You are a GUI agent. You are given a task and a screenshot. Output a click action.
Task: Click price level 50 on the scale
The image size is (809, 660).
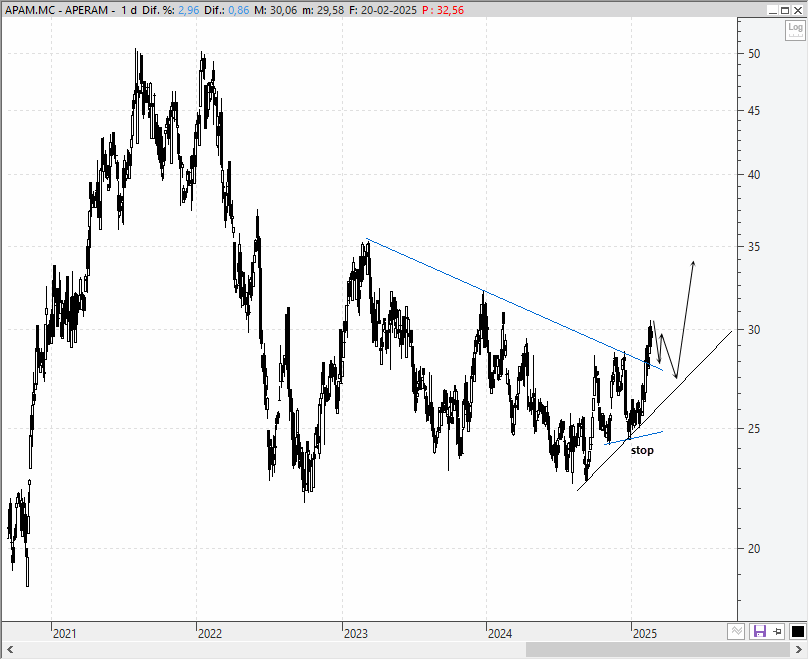pos(754,54)
